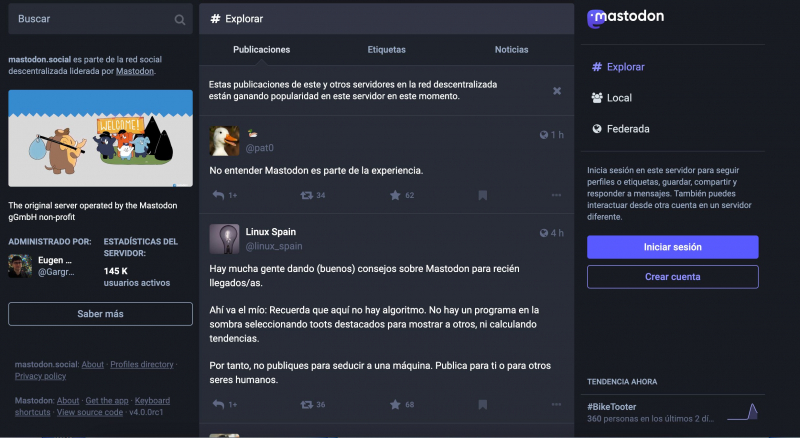Click the 4 h timestamp on Linux Spain post
The width and height of the screenshot is (800, 438).
[557, 233]
